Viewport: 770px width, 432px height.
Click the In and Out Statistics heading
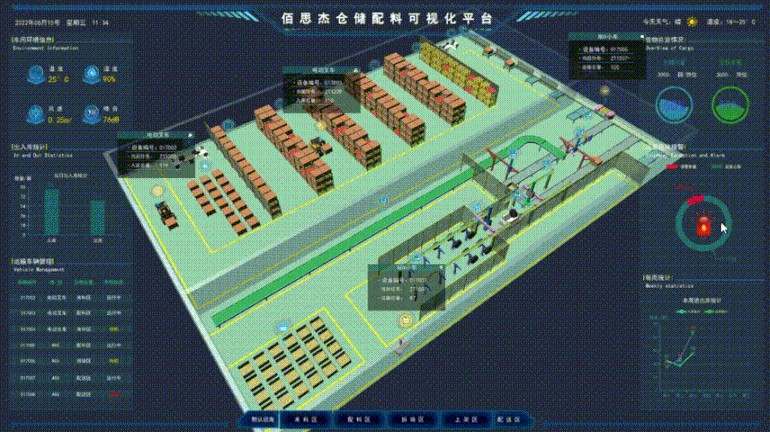pyautogui.click(x=42, y=155)
